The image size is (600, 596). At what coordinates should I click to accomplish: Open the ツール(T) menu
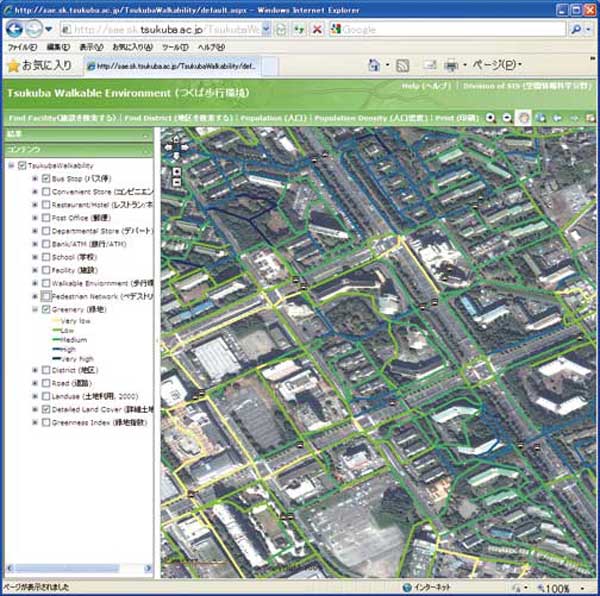(175, 47)
